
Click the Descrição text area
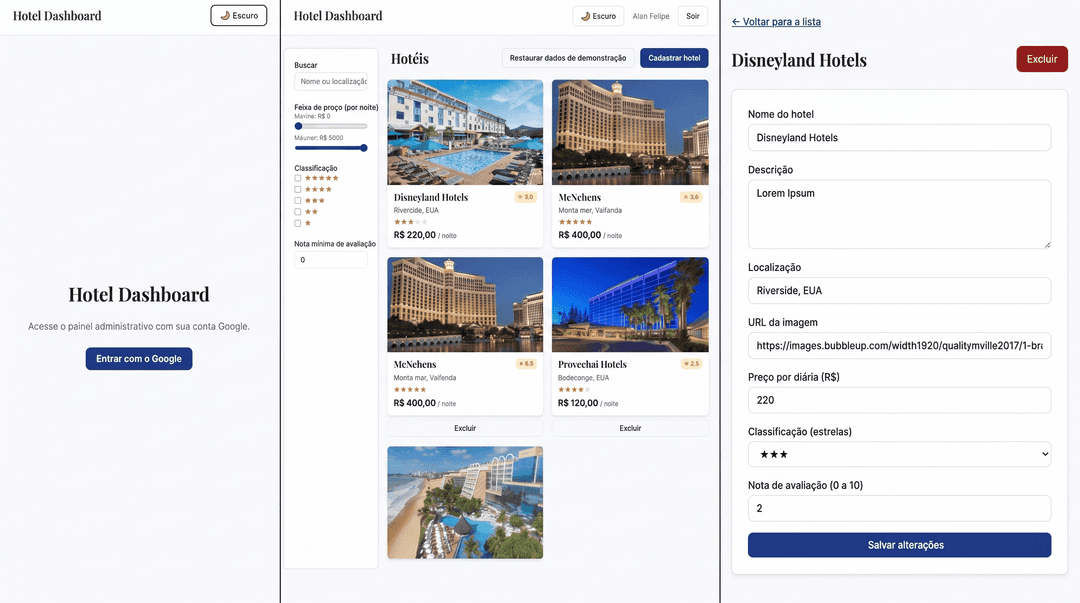[899, 214]
